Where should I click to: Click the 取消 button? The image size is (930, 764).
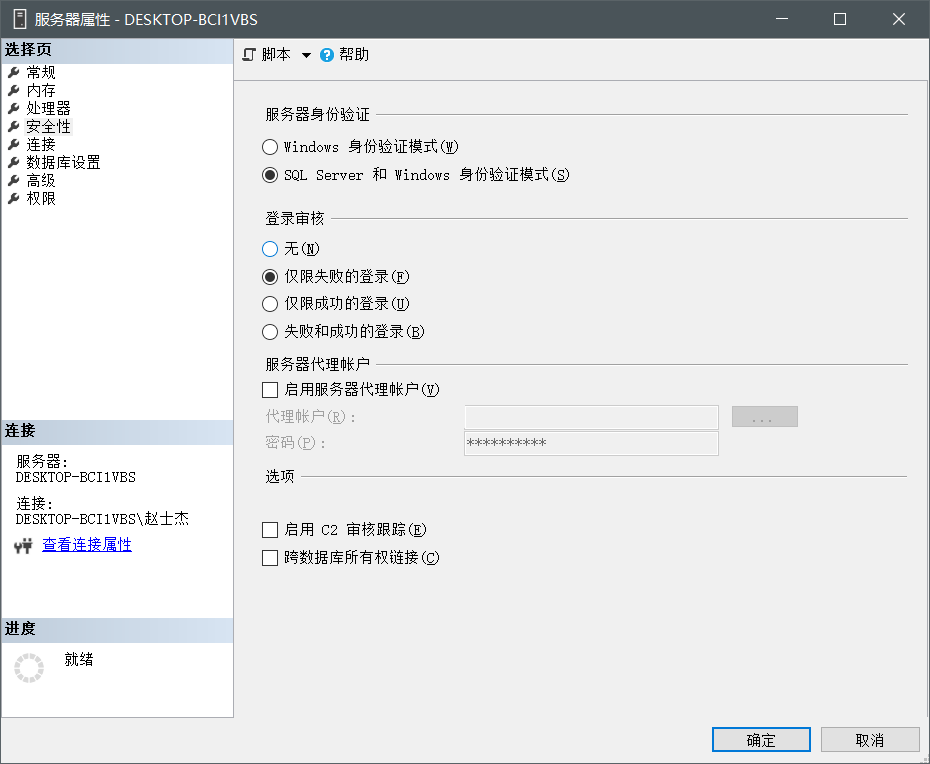[870, 740]
